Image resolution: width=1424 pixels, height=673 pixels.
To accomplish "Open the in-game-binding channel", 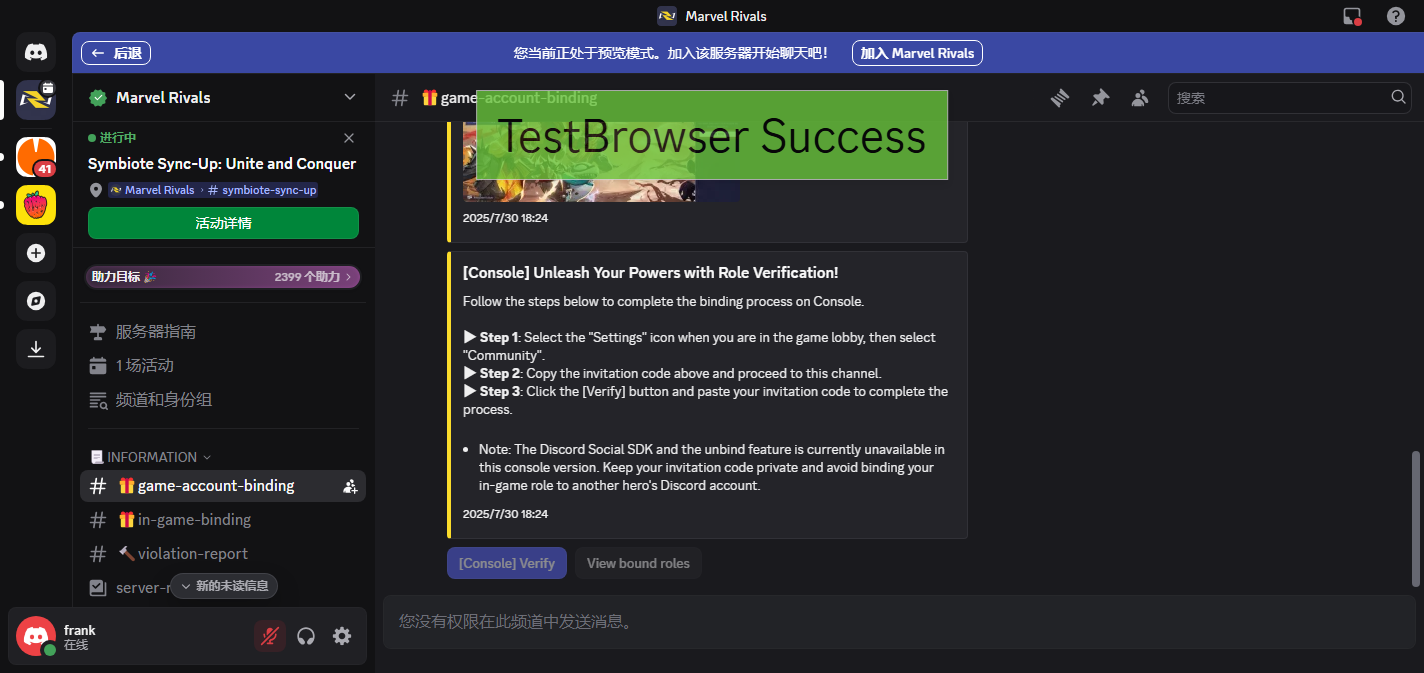I will [x=194, y=520].
